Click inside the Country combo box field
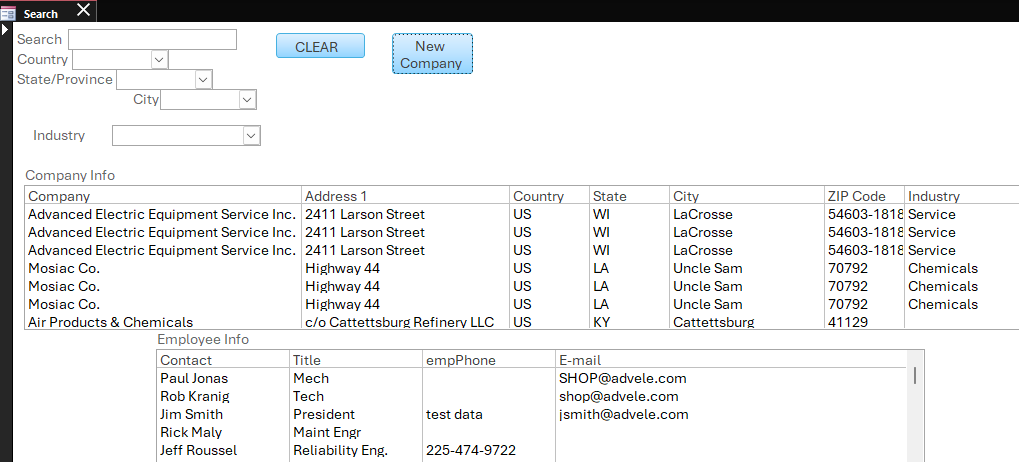 pos(112,60)
